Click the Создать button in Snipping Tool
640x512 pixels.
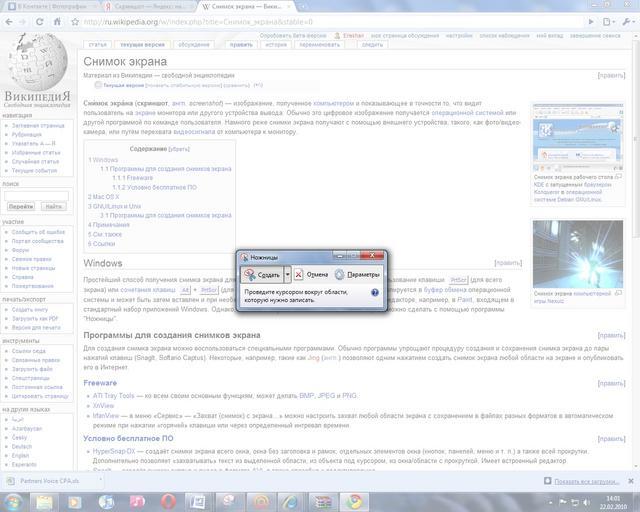coord(262,273)
